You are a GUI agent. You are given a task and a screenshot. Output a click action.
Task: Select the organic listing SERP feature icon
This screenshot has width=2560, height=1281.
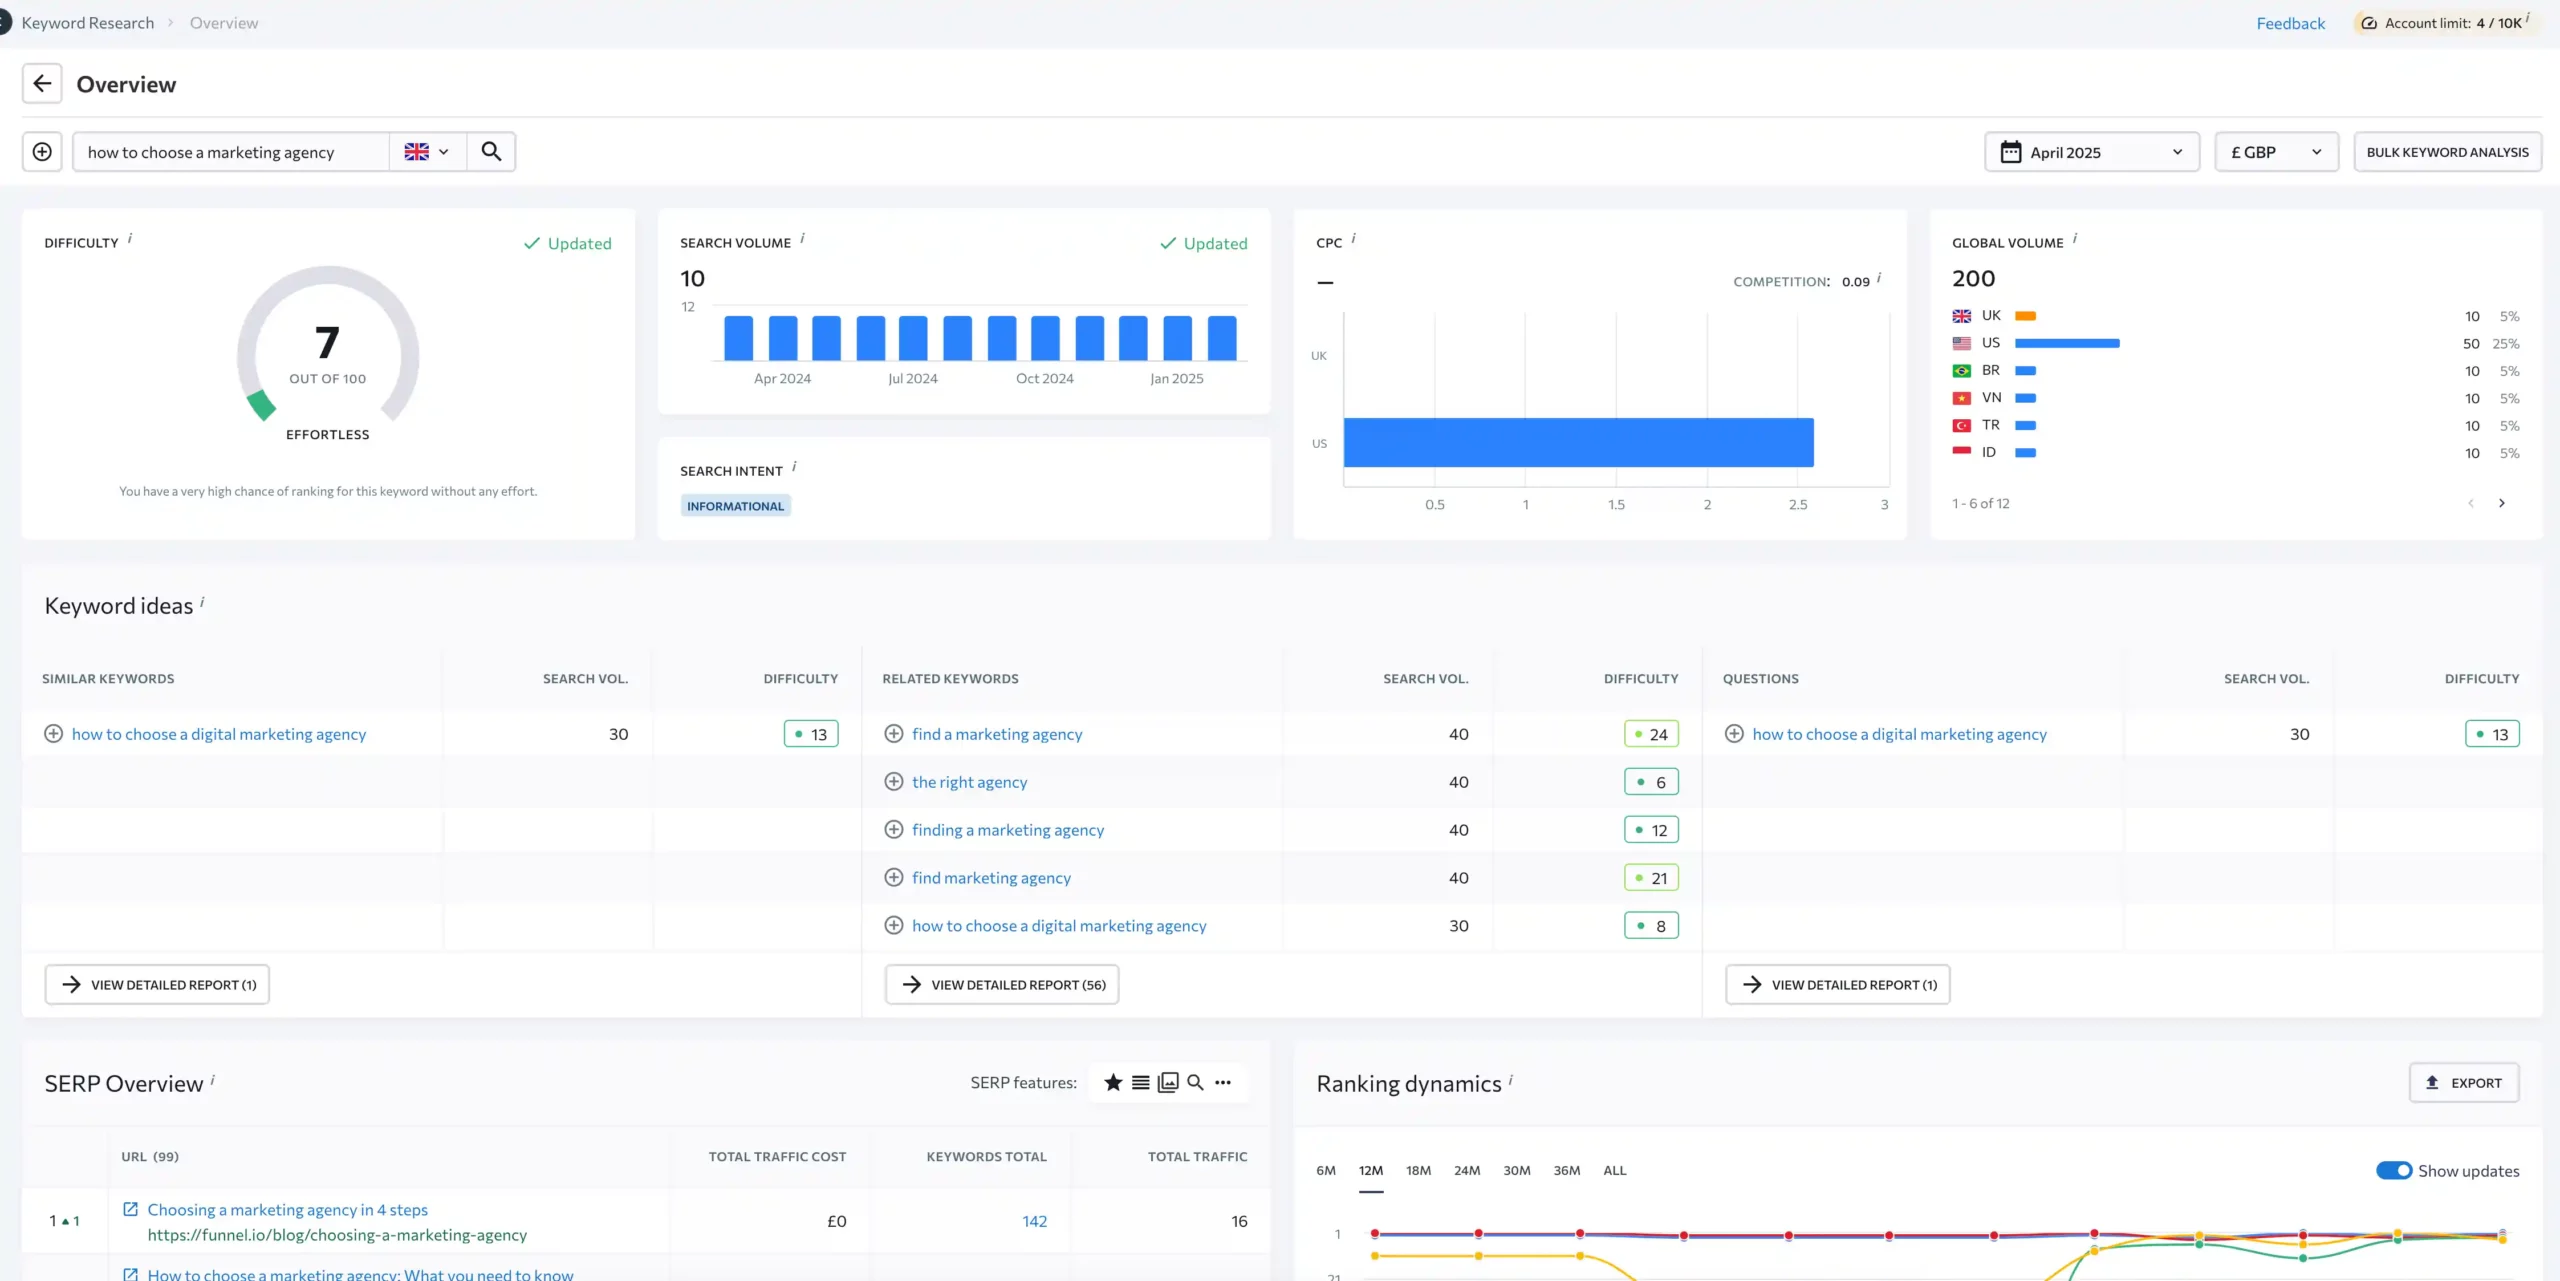tap(1141, 1082)
